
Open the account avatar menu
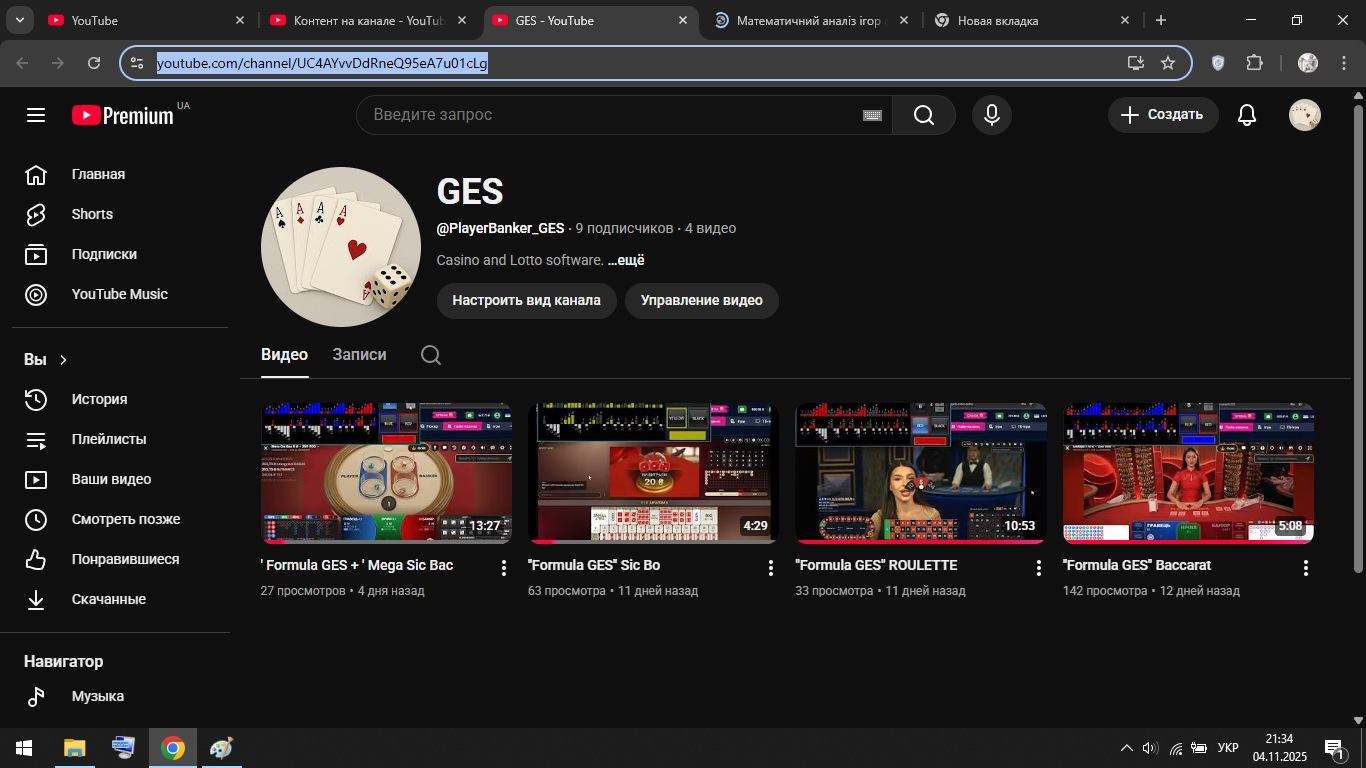pyautogui.click(x=1304, y=115)
